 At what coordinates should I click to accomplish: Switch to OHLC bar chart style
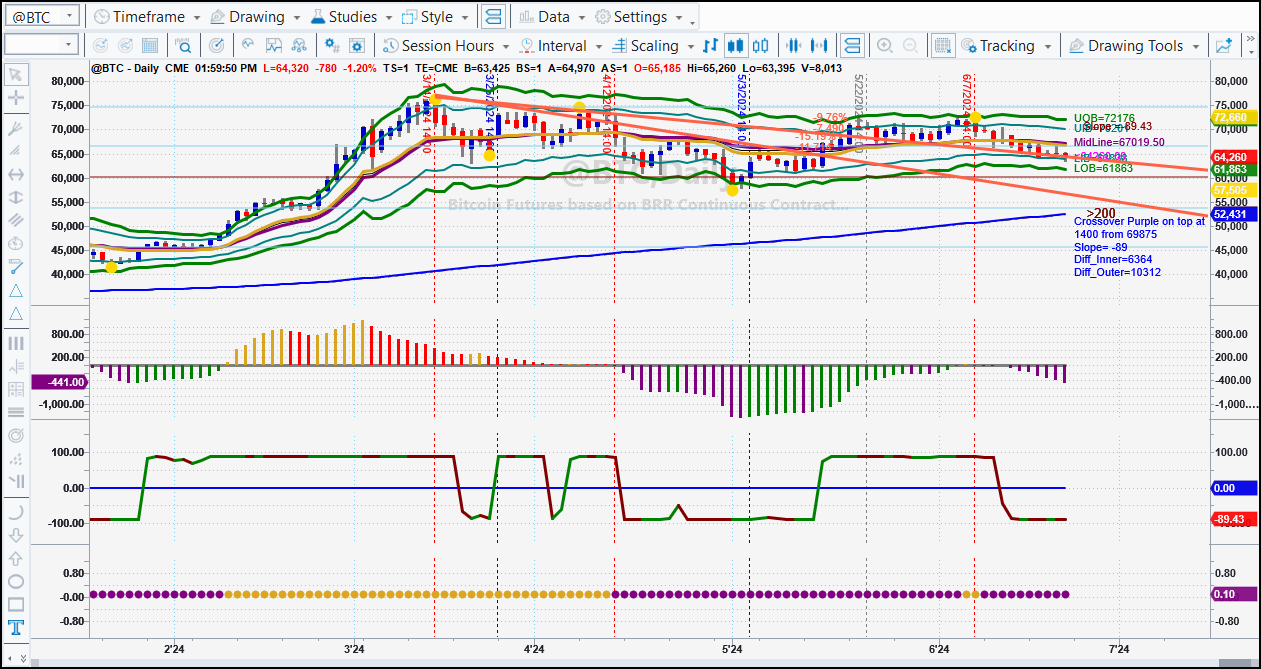tap(710, 45)
